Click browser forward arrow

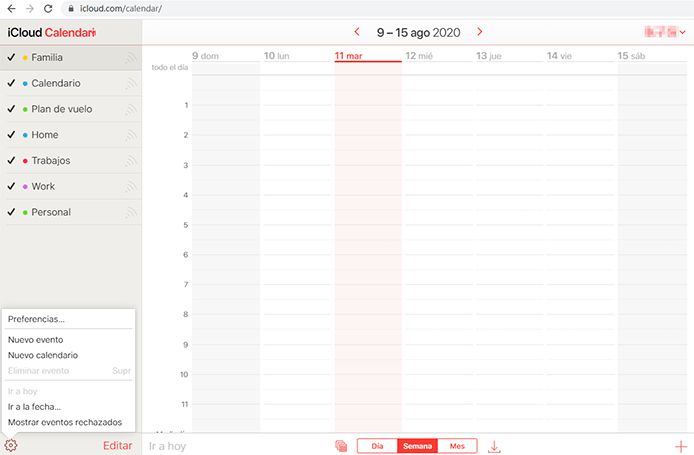30,8
